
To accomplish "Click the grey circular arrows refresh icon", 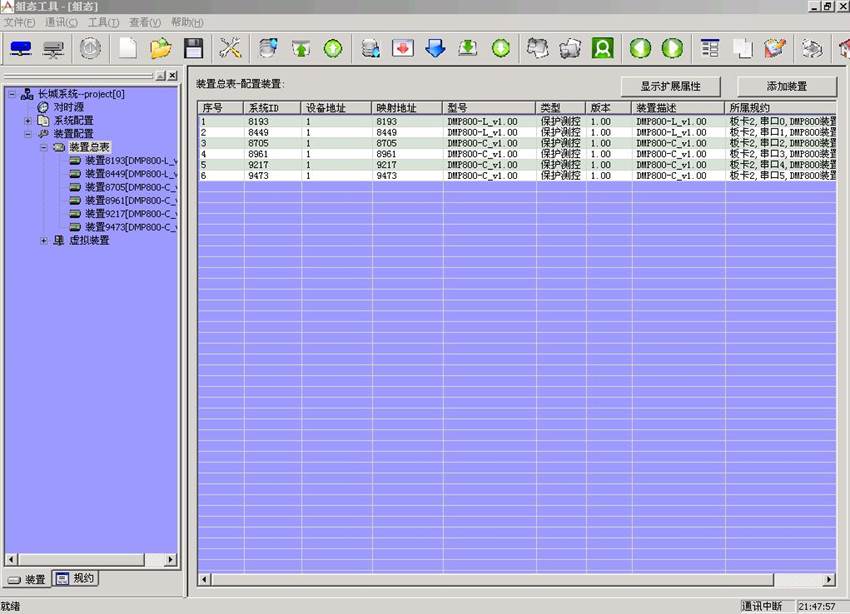I will pyautogui.click(x=812, y=49).
